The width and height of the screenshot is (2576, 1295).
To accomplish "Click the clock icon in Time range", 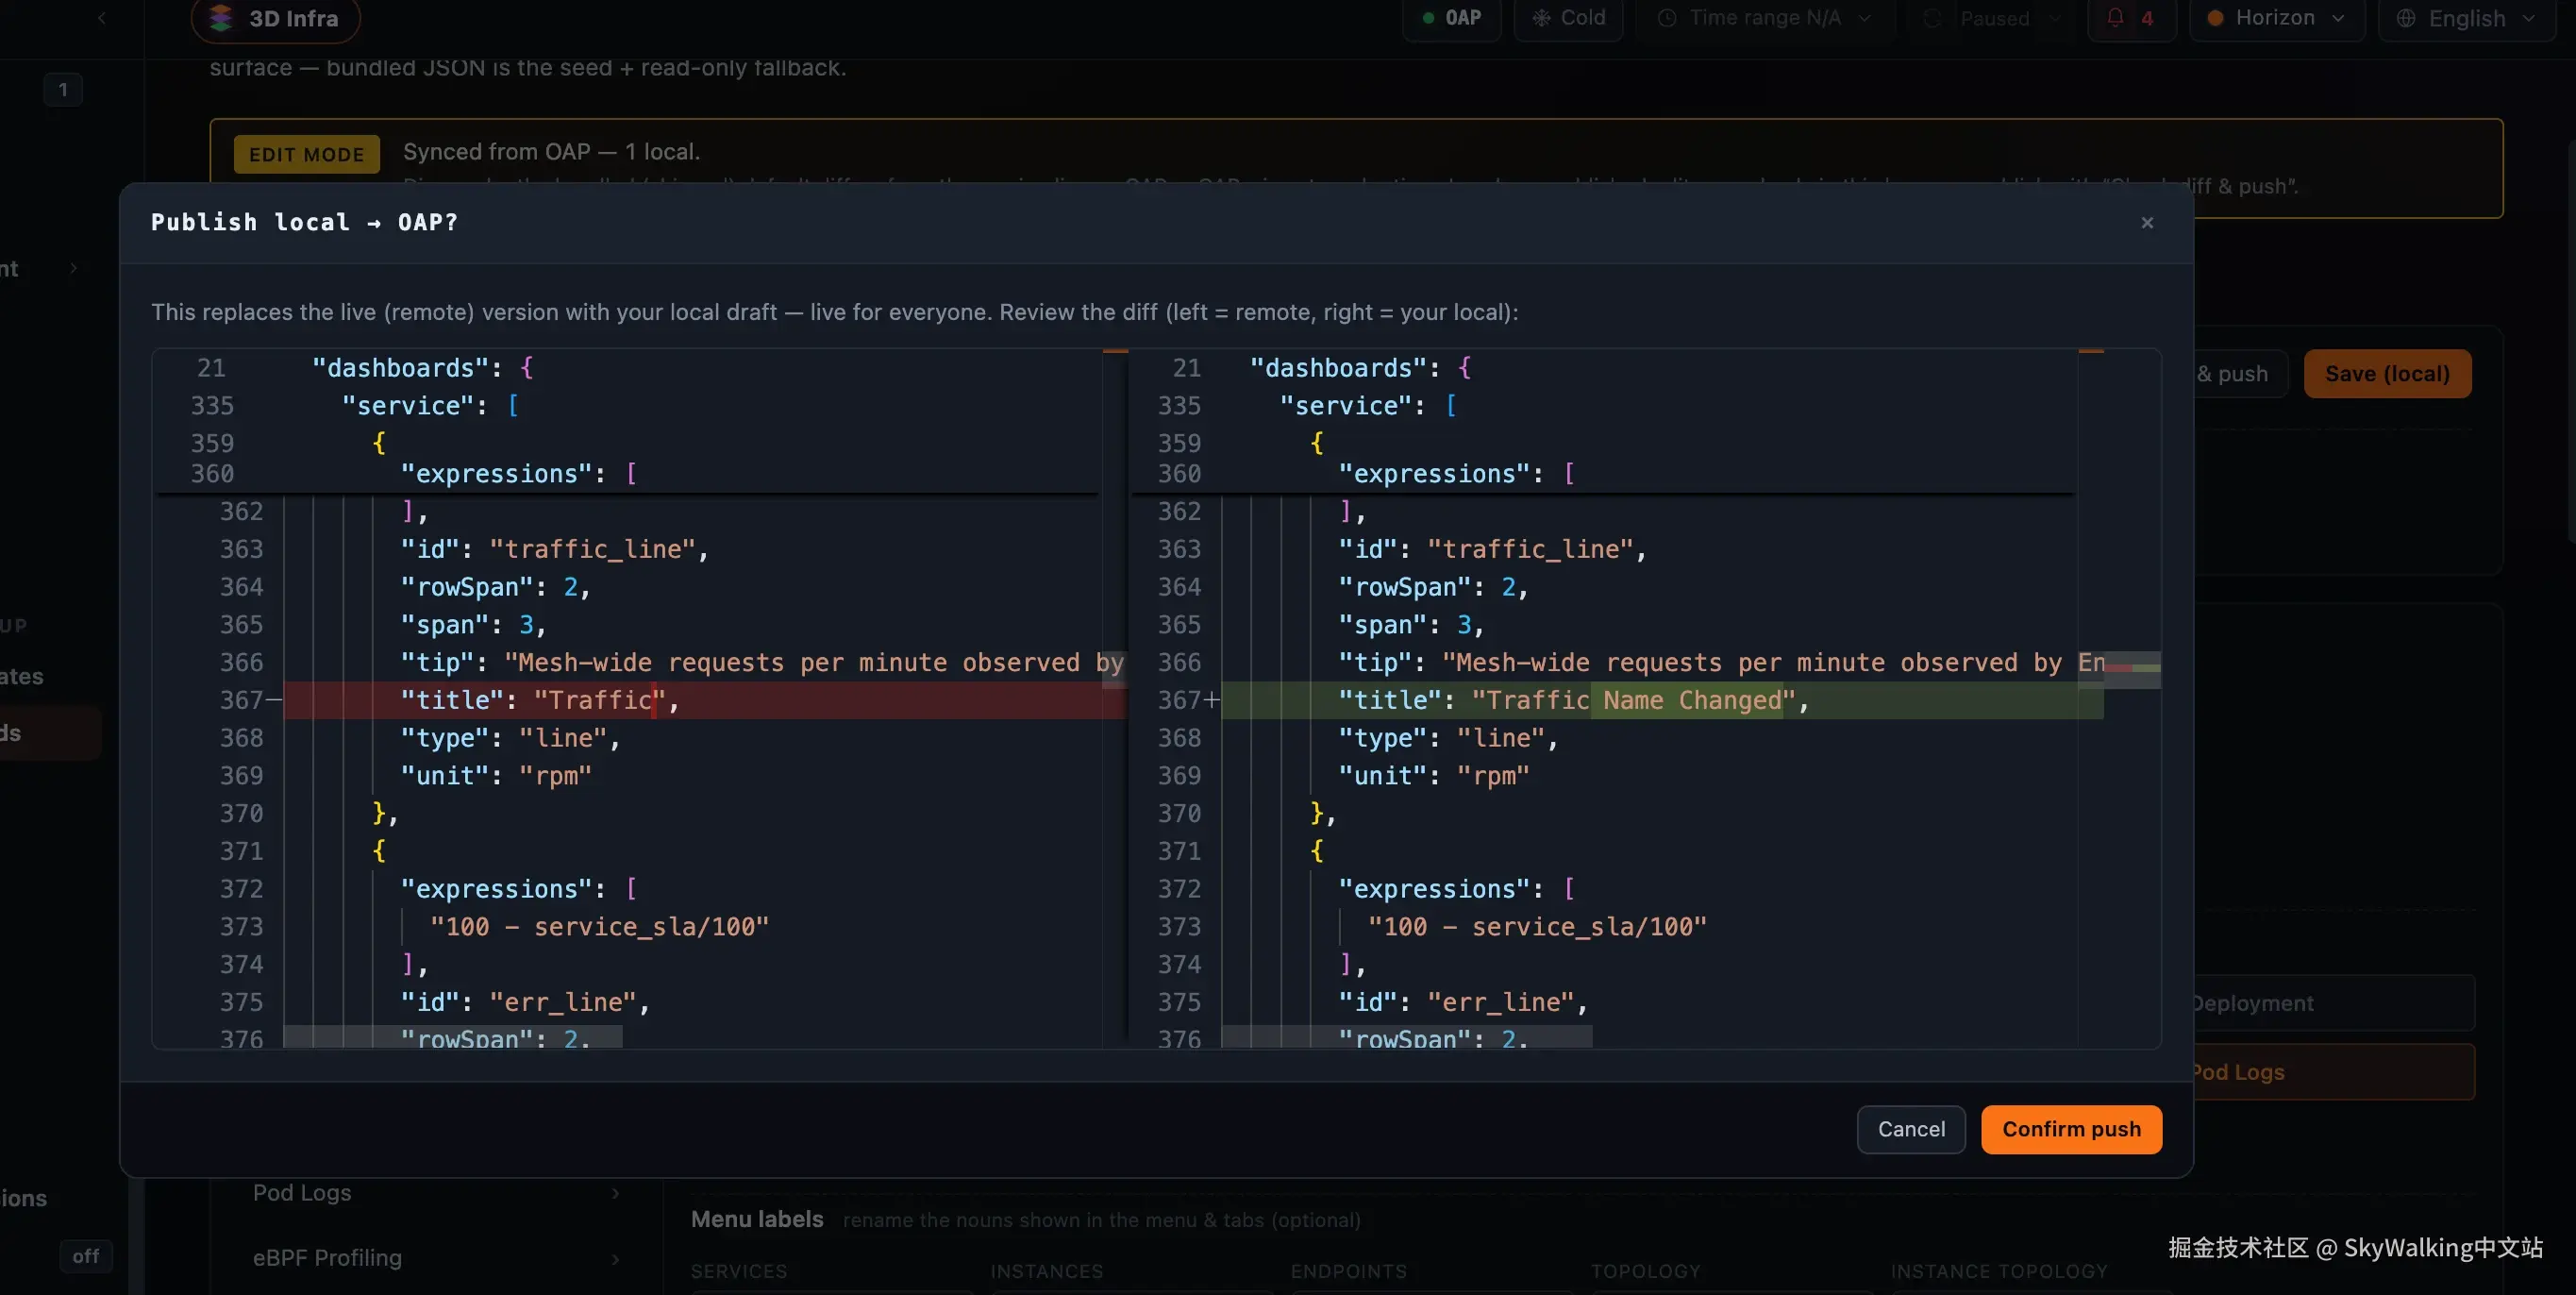I will click(x=1666, y=18).
